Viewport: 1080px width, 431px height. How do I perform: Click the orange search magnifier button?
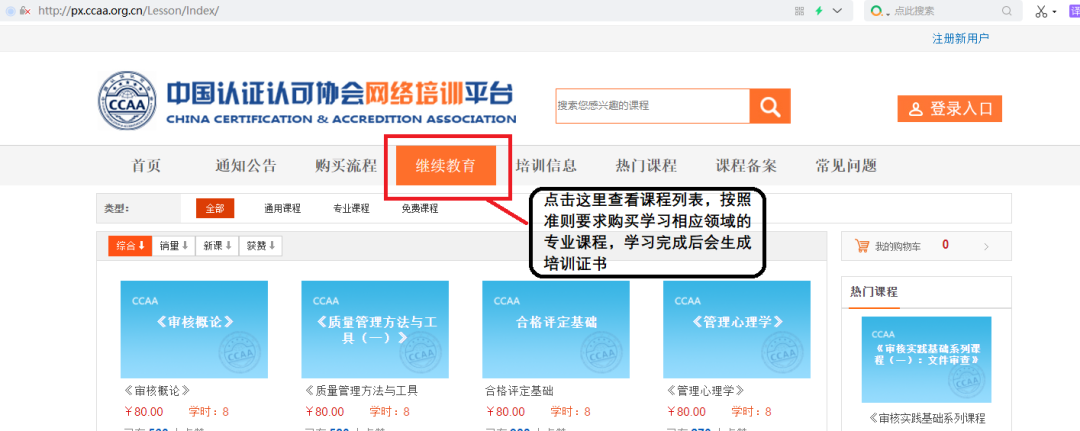[770, 107]
